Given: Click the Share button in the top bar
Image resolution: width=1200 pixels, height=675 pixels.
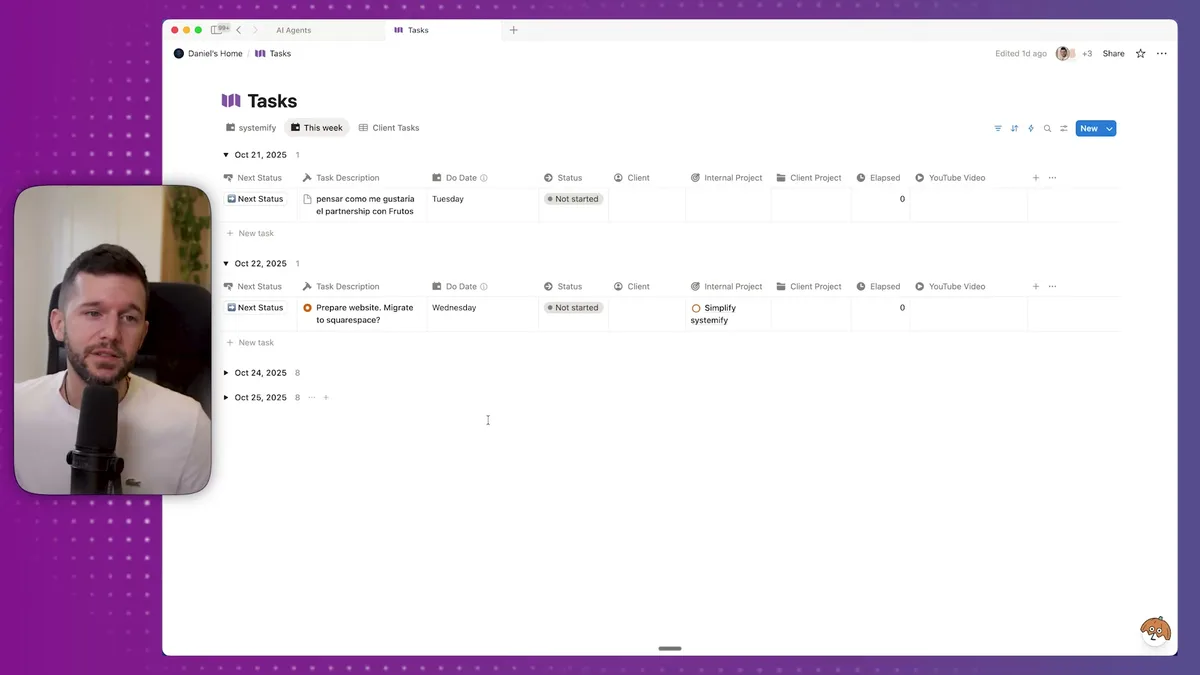Looking at the screenshot, I should [1112, 53].
